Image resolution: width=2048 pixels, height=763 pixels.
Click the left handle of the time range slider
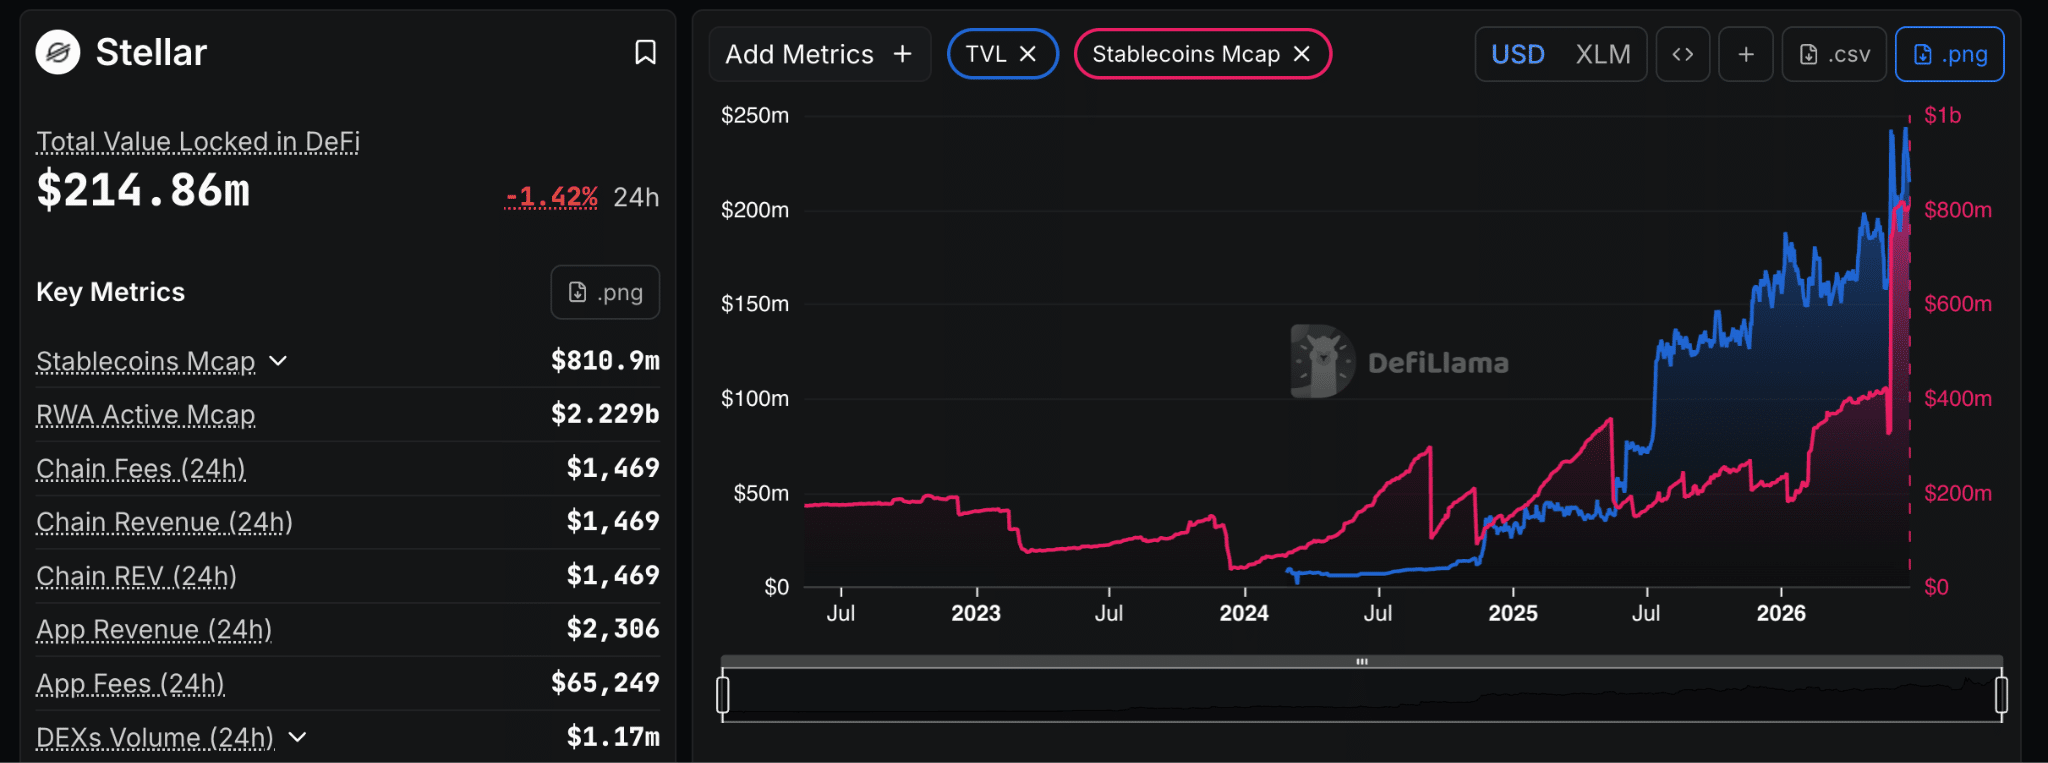tap(723, 694)
